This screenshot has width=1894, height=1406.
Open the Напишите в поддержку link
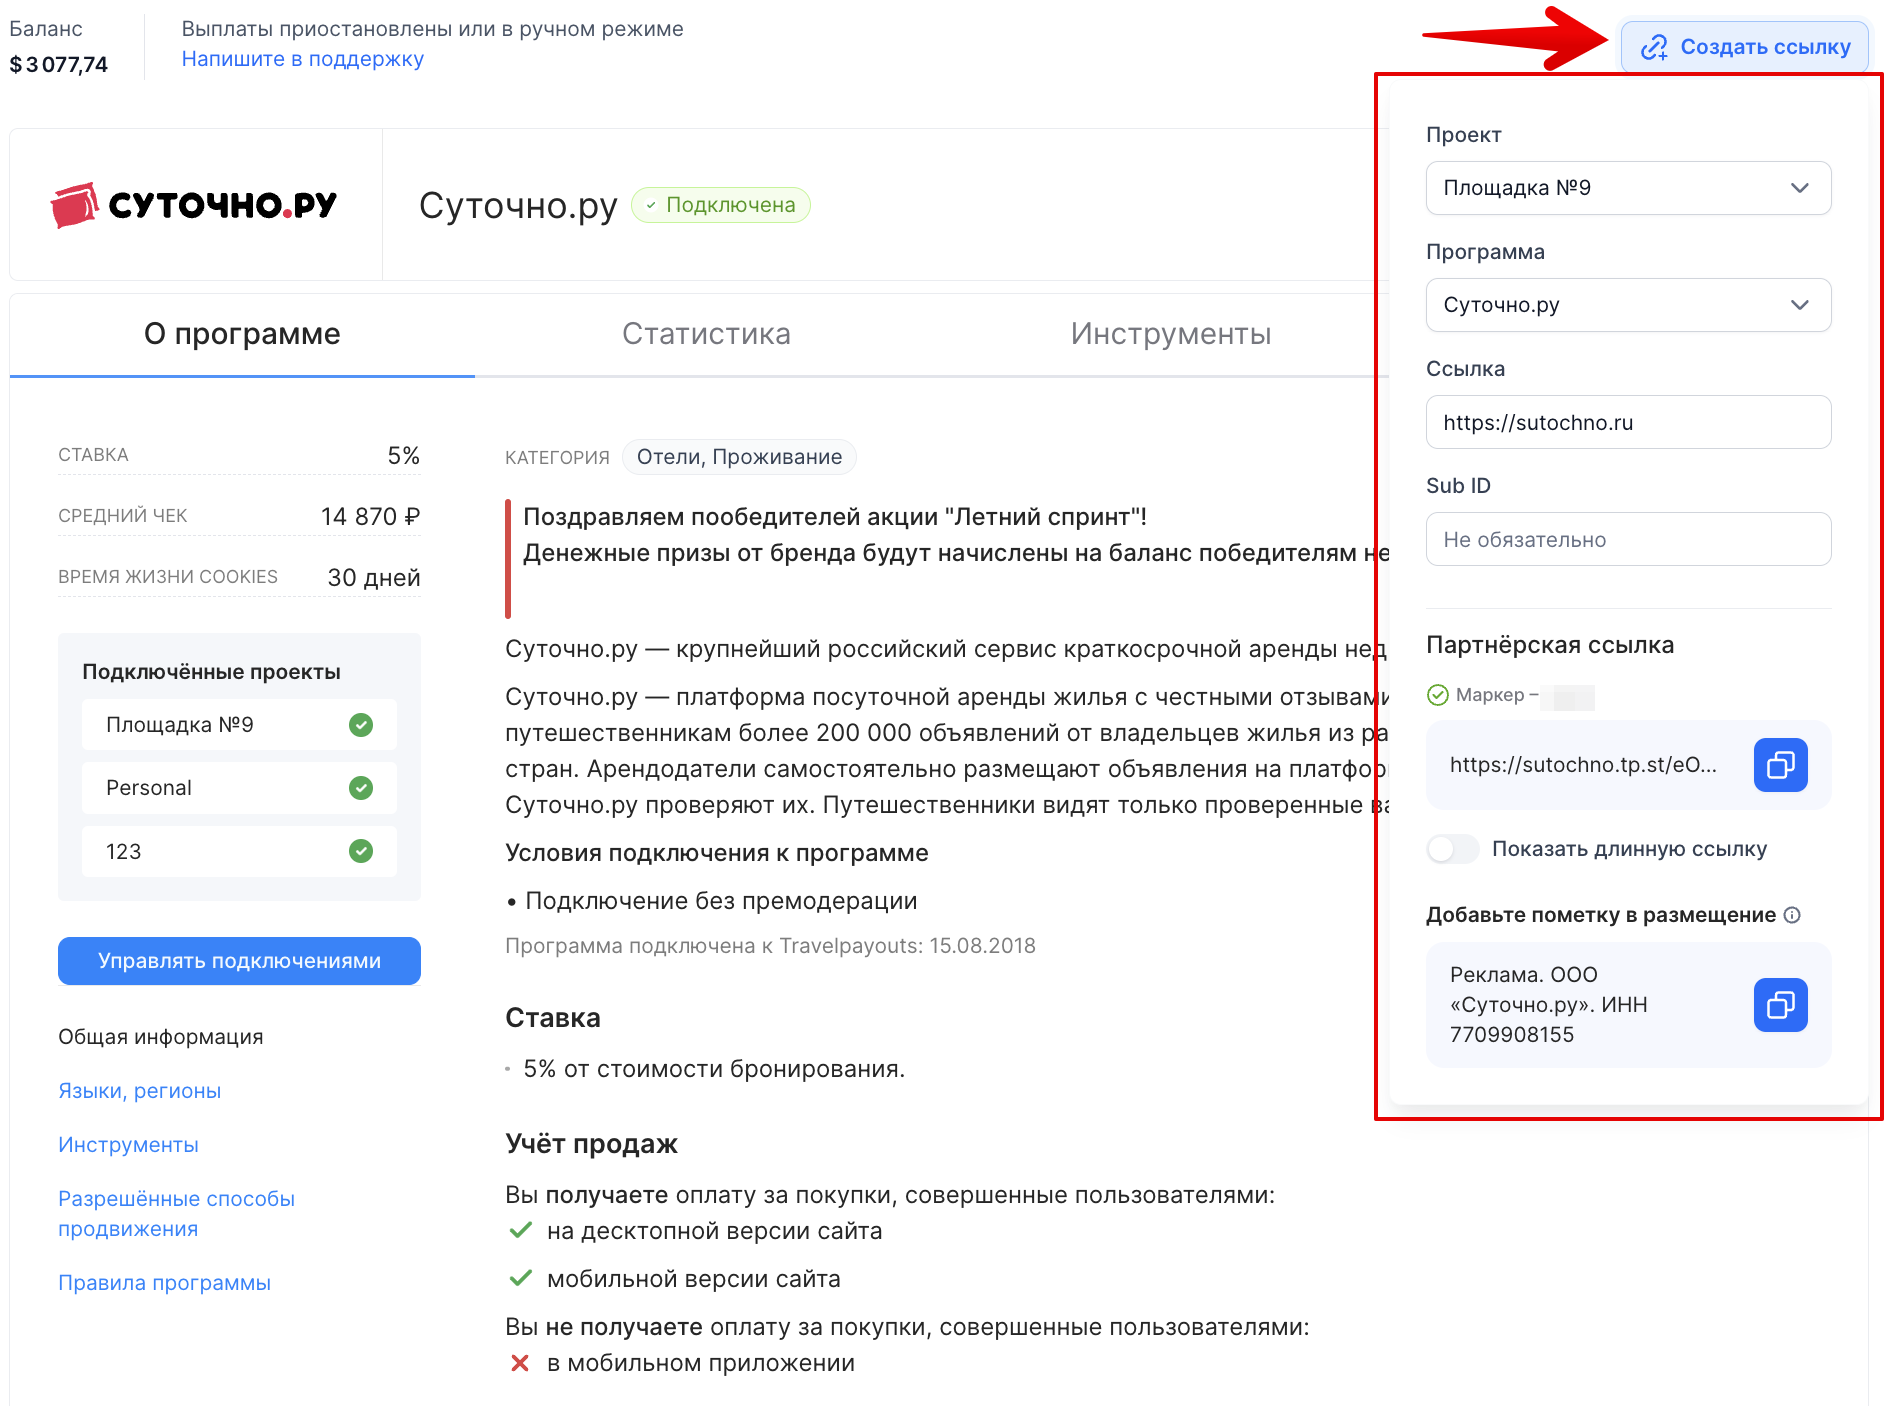pos(302,59)
